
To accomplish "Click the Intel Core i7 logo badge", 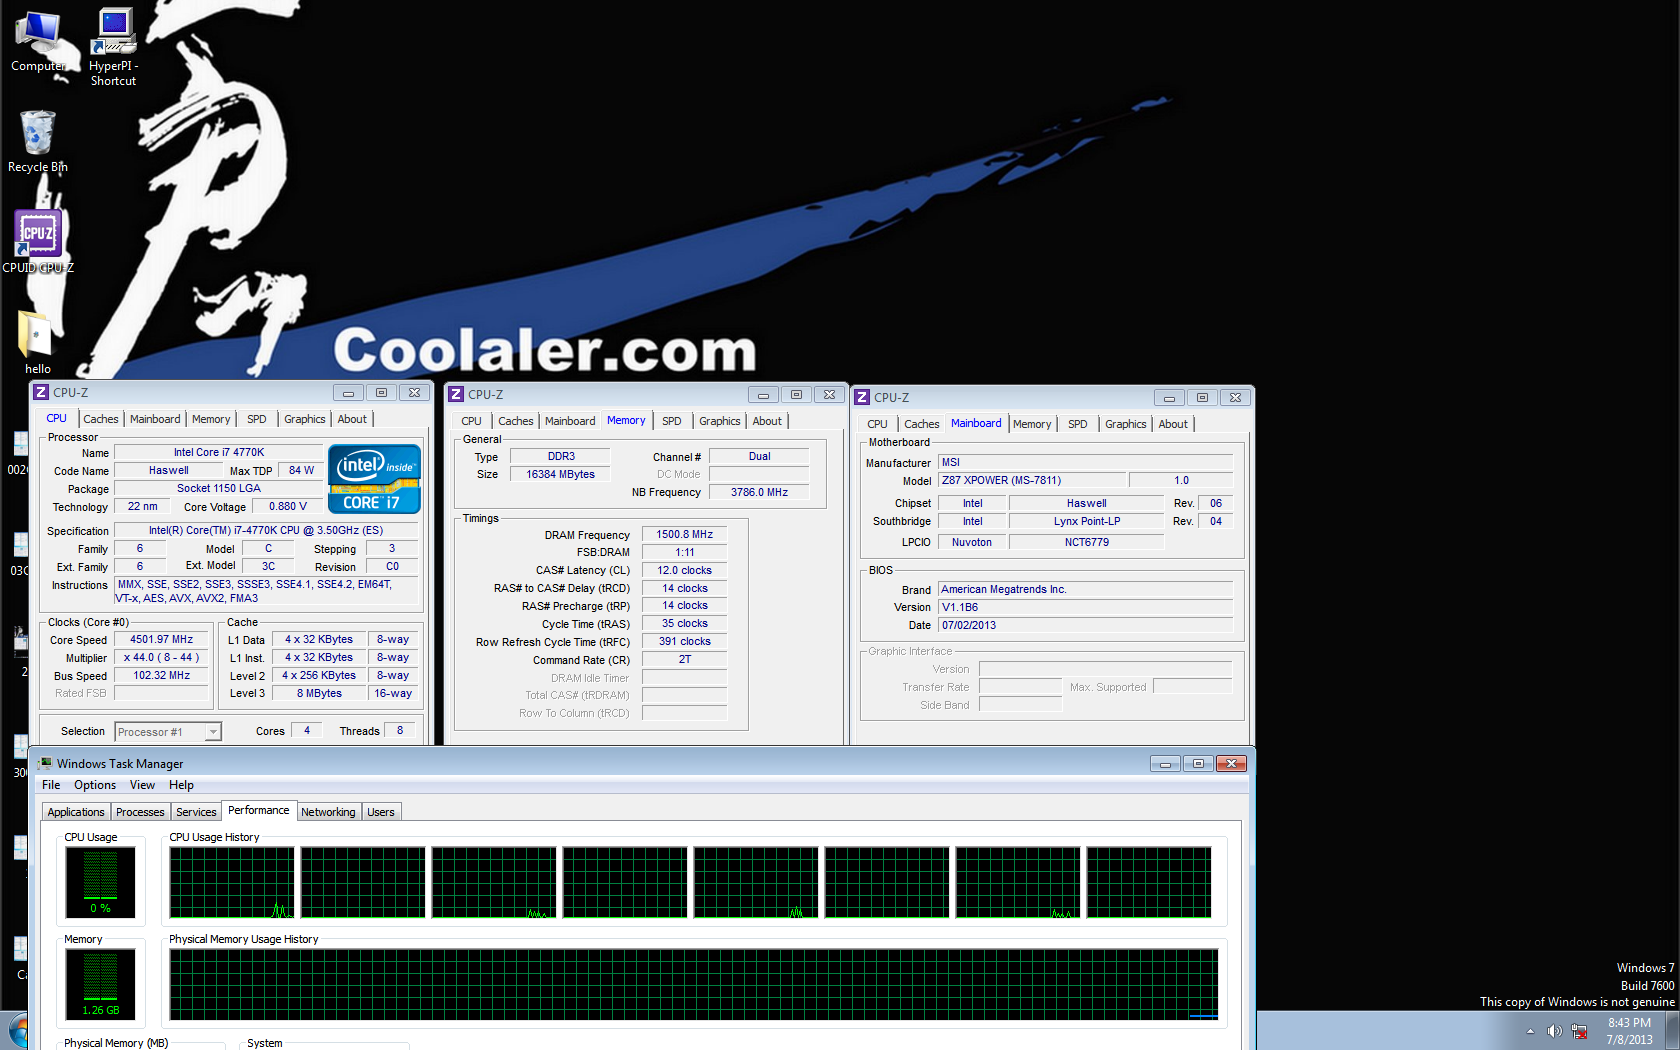I will tap(374, 479).
